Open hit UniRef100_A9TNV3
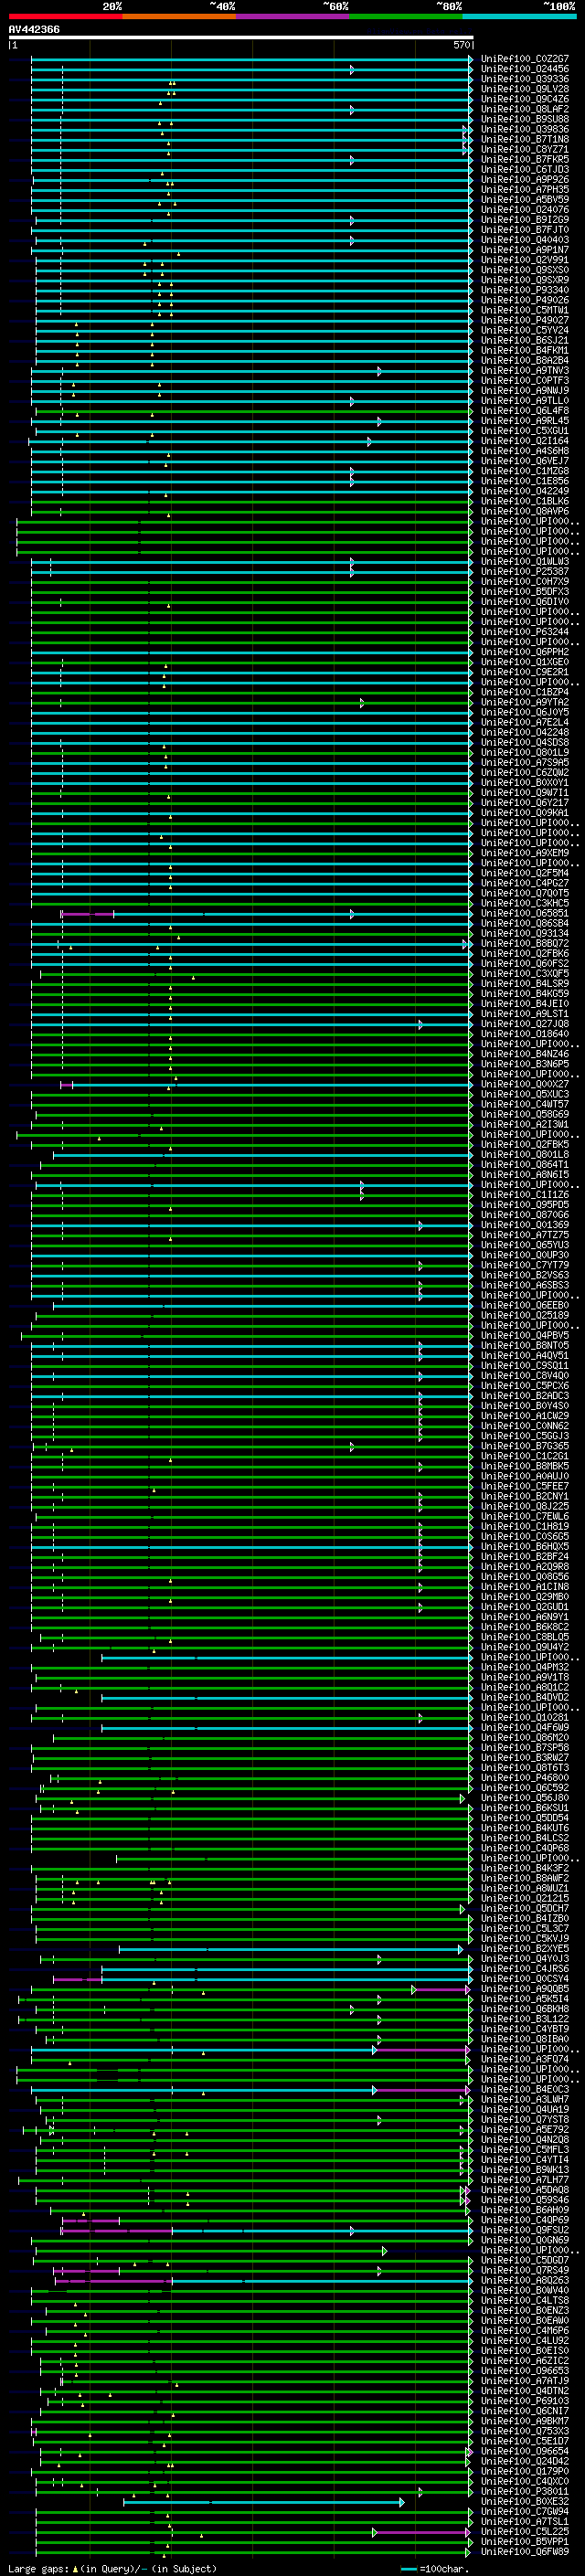This screenshot has height=2576, width=585. (x=525, y=371)
